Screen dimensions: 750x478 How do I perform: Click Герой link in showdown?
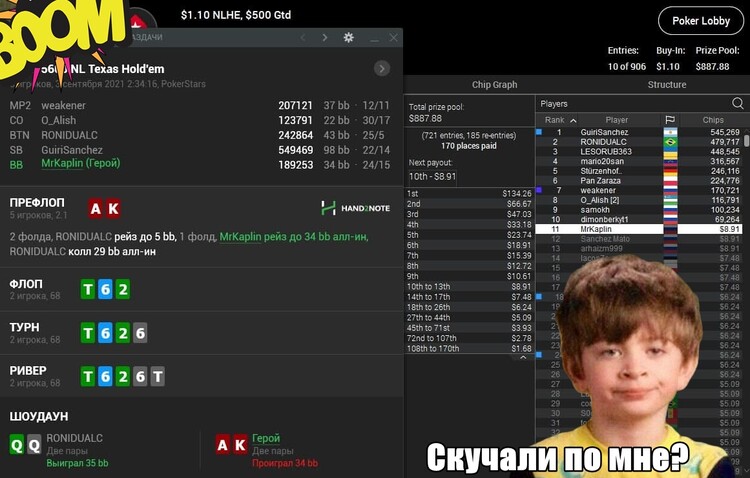[x=266, y=438]
